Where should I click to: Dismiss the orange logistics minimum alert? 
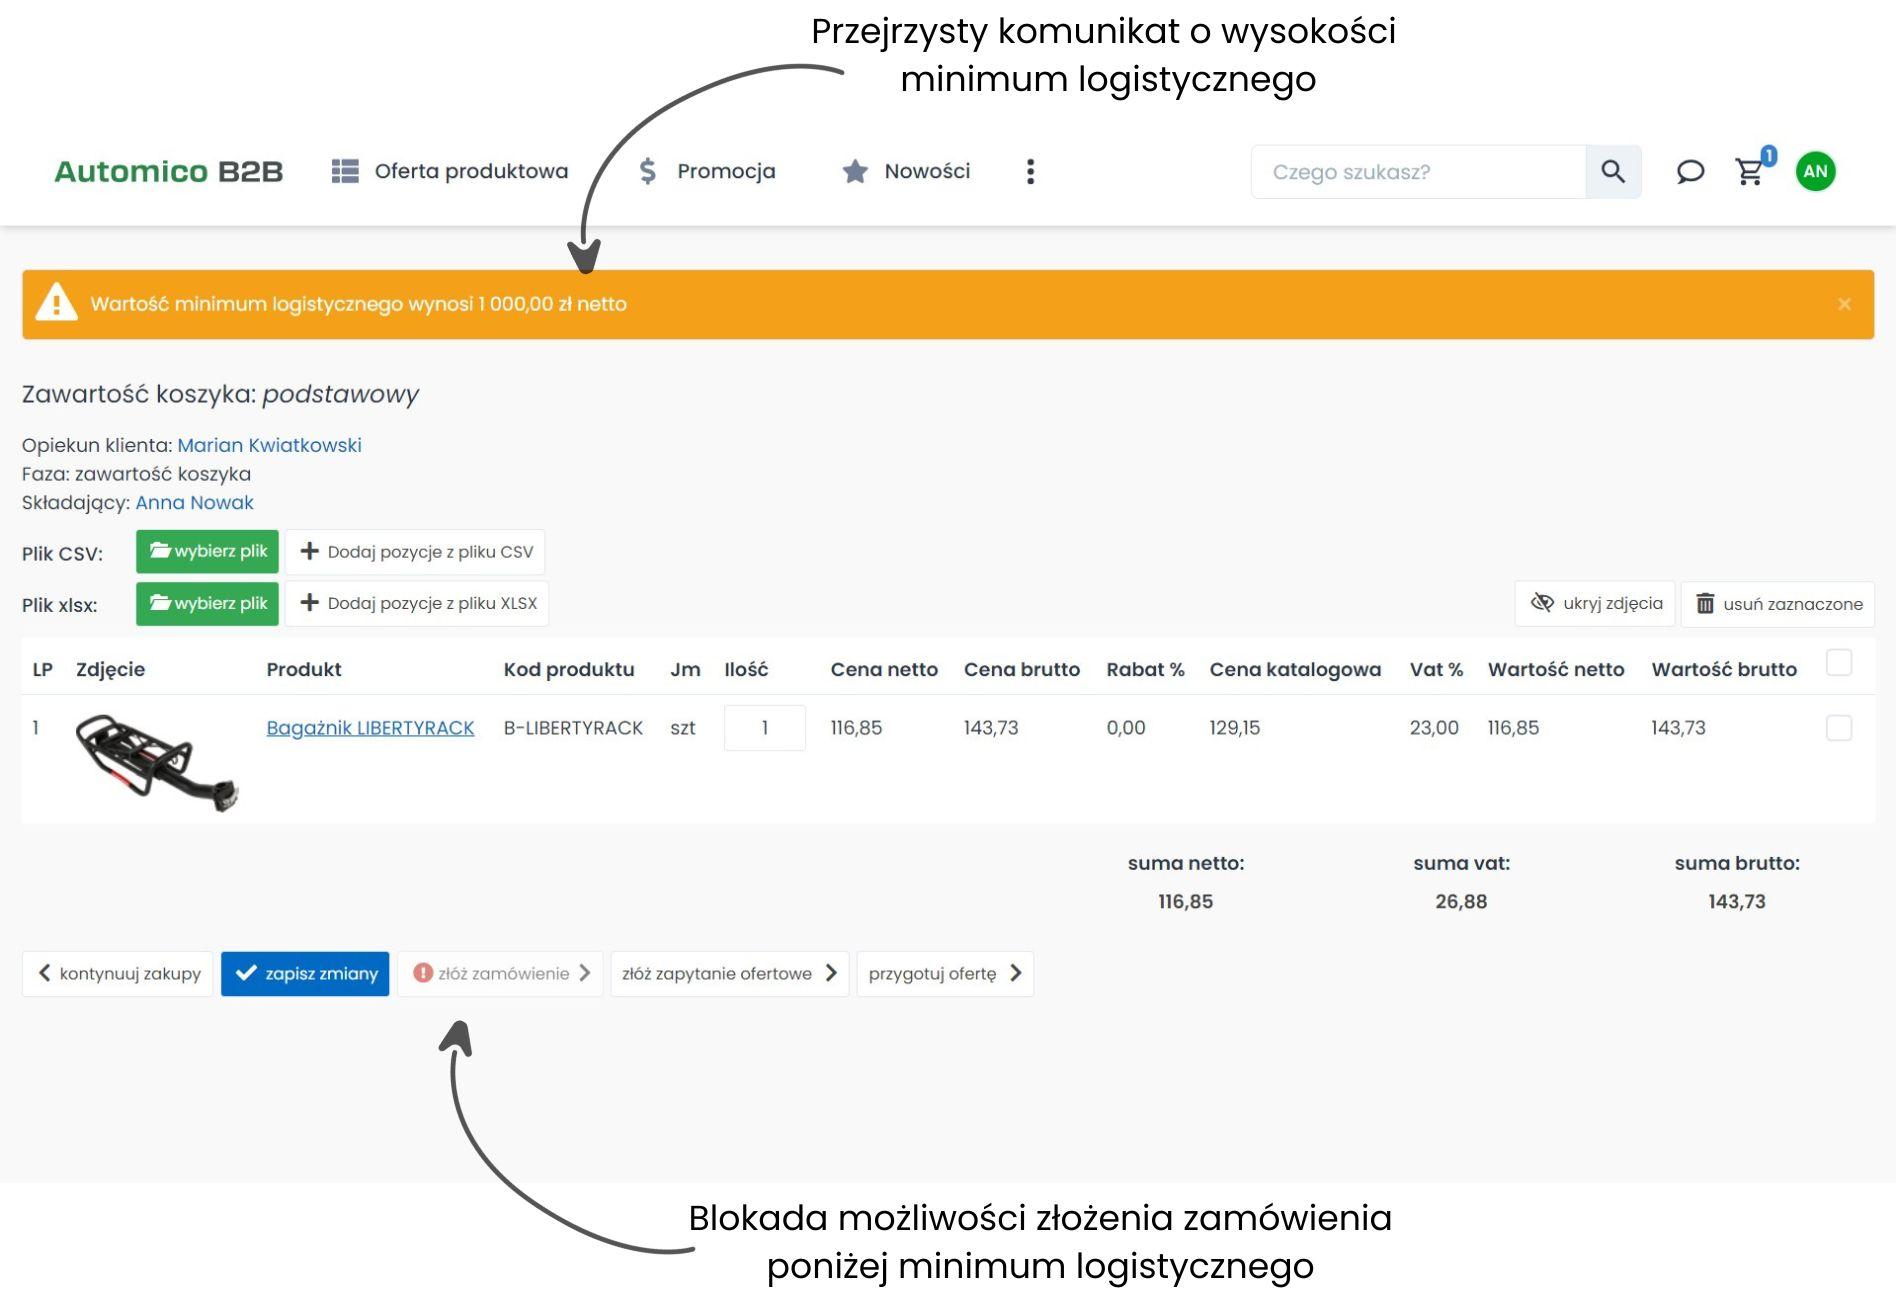click(1844, 304)
